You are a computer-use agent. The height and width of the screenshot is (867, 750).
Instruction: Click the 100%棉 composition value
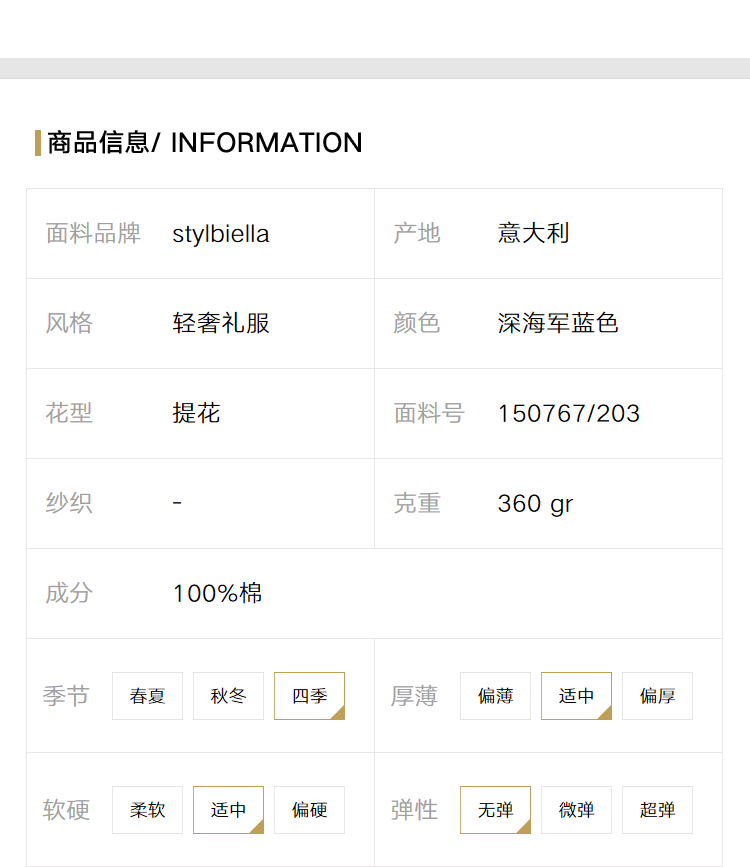pyautogui.click(x=217, y=593)
